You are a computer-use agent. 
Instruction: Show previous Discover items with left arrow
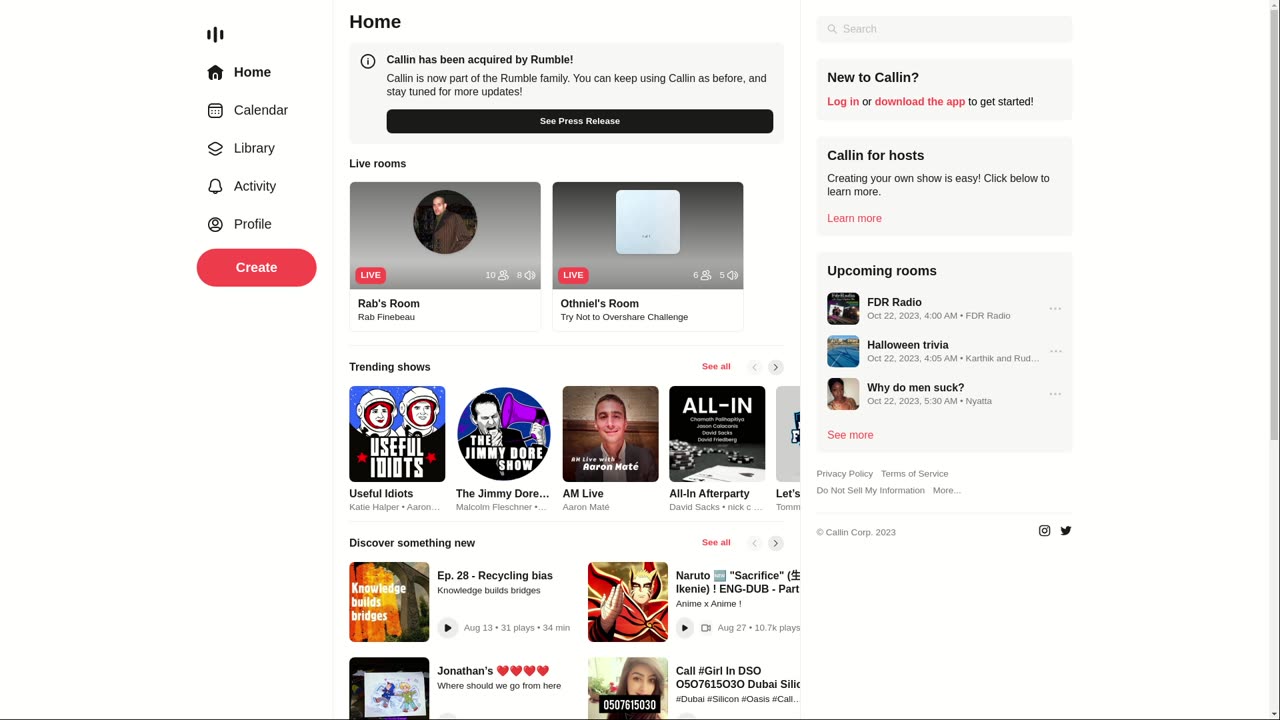click(x=755, y=543)
